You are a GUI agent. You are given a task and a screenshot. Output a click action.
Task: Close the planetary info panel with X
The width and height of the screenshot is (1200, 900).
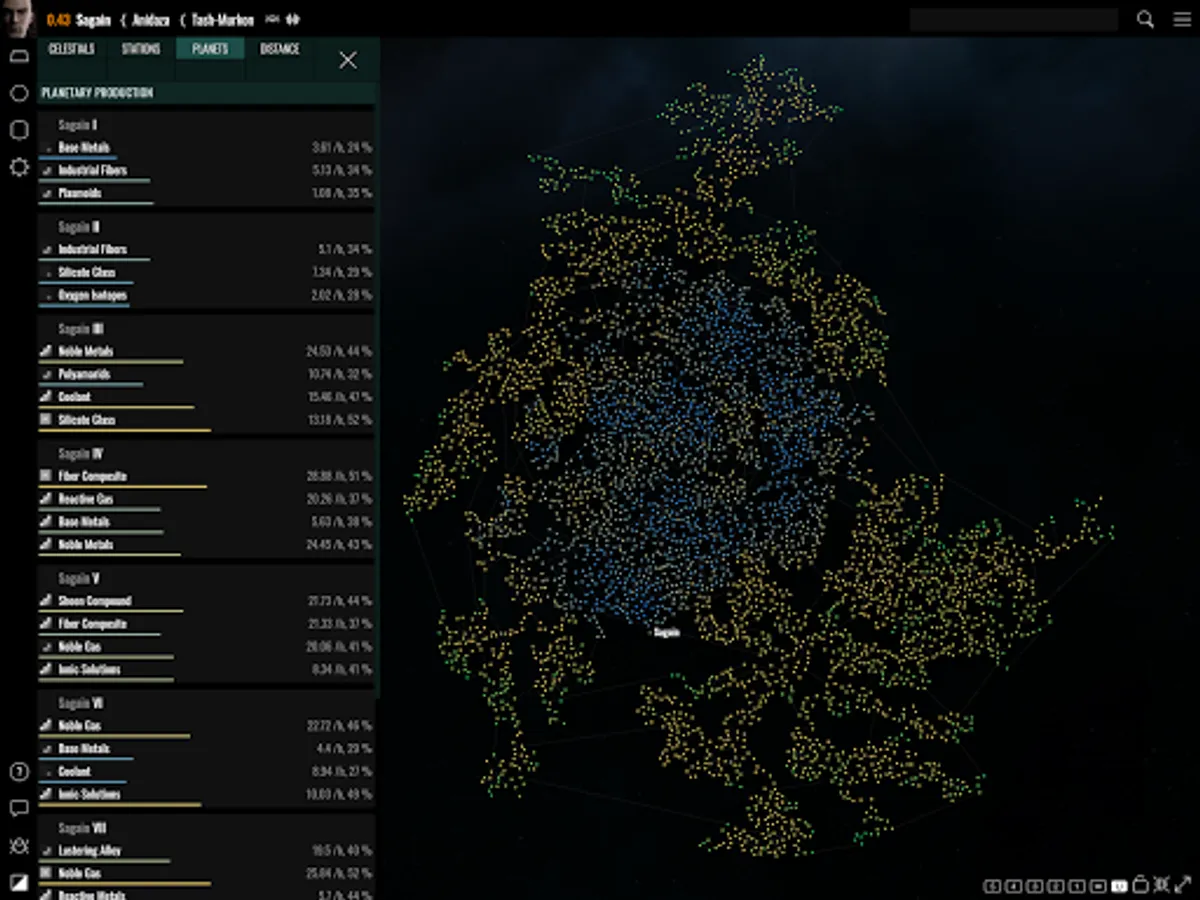point(348,60)
